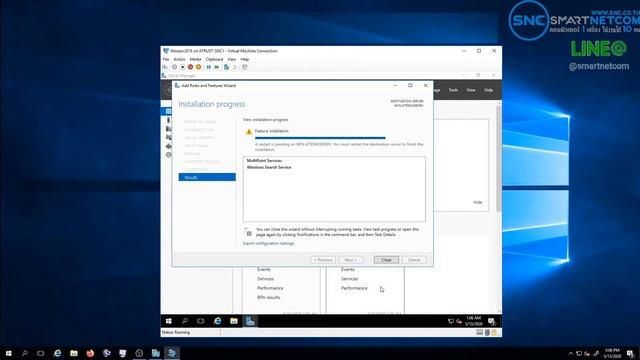Click the Checkpoint toolbar icon
This screenshot has width=640, height=360.
click(227, 67)
